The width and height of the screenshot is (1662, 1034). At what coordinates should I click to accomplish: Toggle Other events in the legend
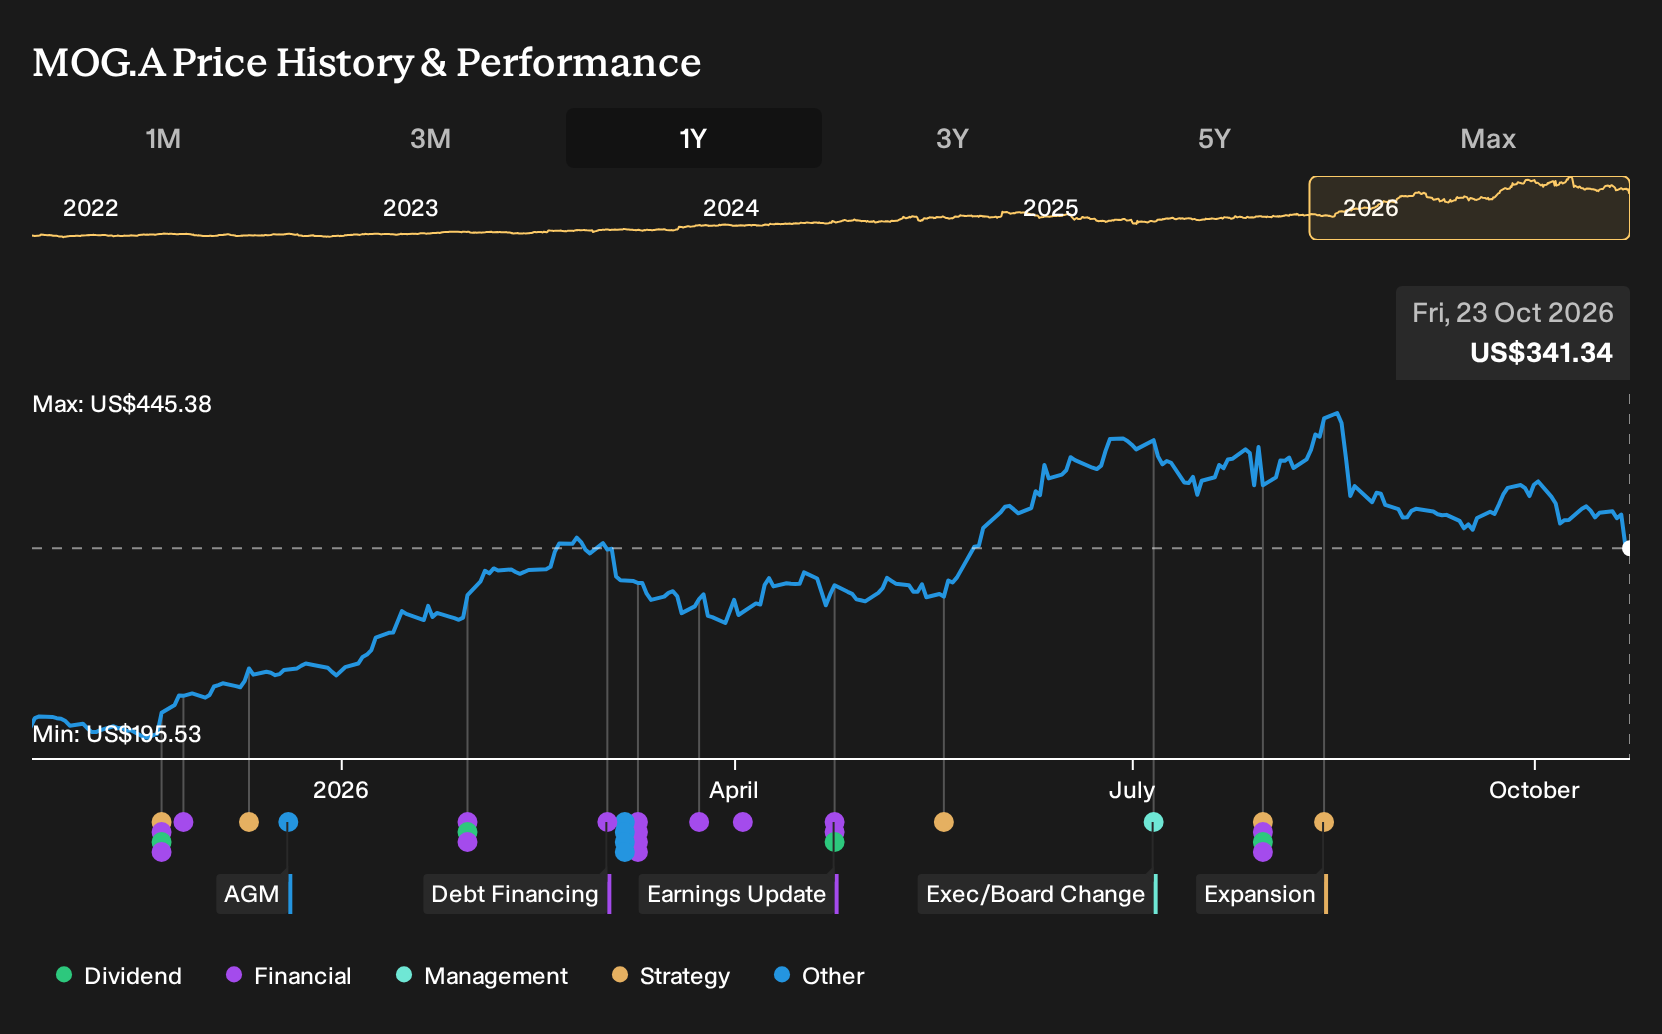pyautogui.click(x=819, y=976)
